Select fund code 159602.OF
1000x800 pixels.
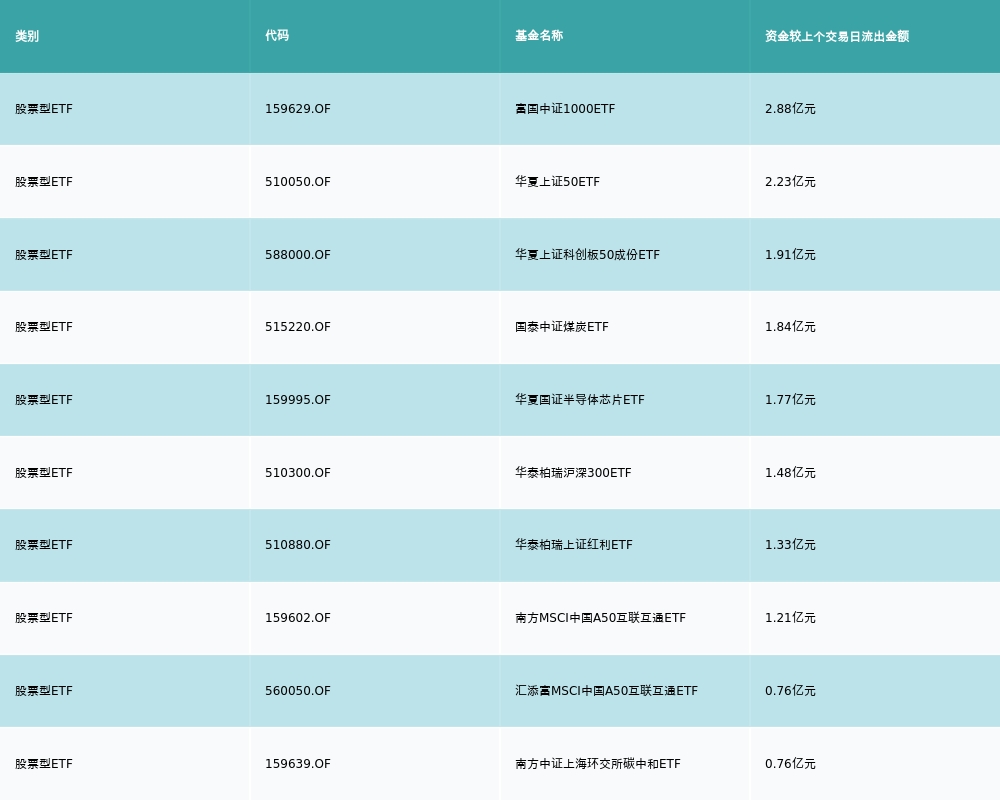click(298, 618)
